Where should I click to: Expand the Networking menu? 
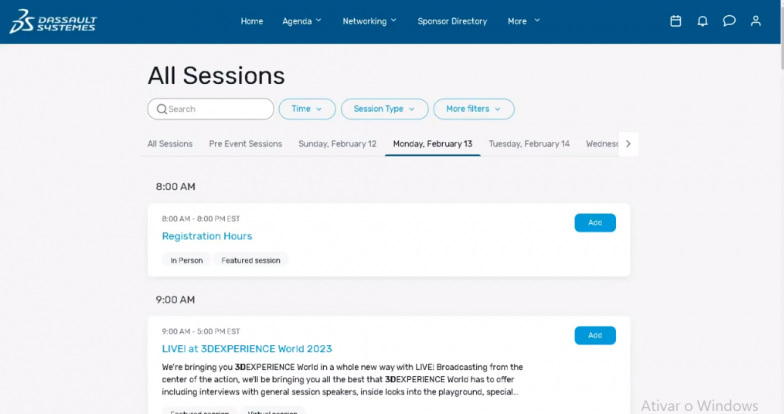coord(369,21)
